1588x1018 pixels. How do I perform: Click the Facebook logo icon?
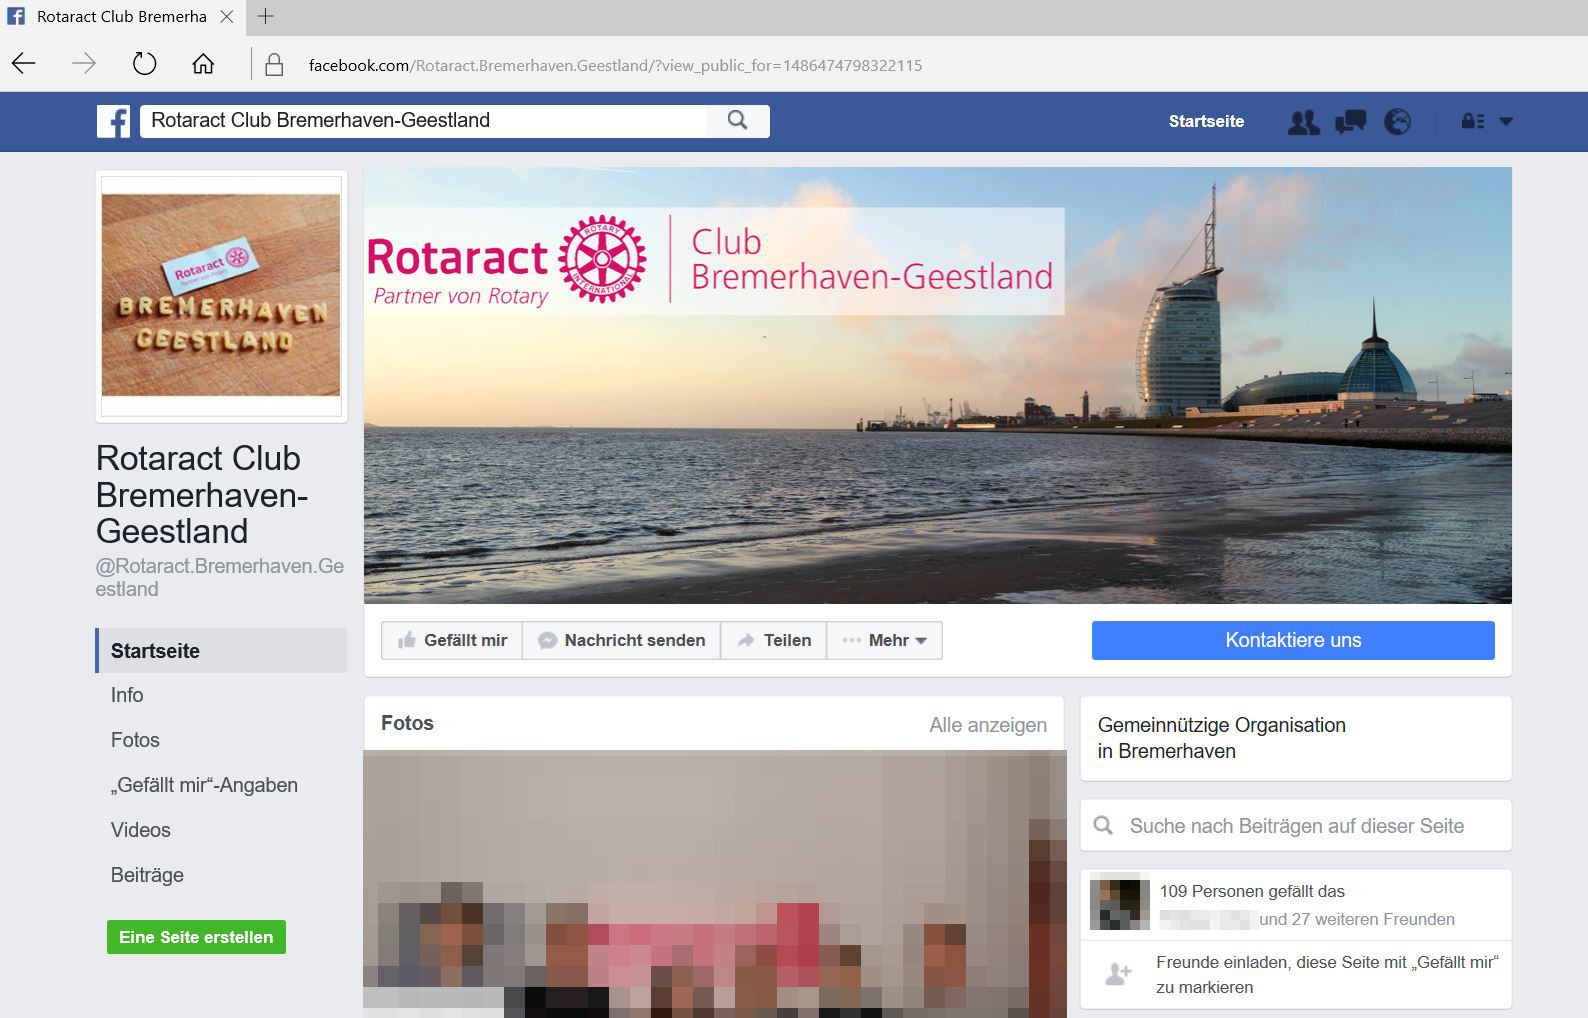click(113, 121)
